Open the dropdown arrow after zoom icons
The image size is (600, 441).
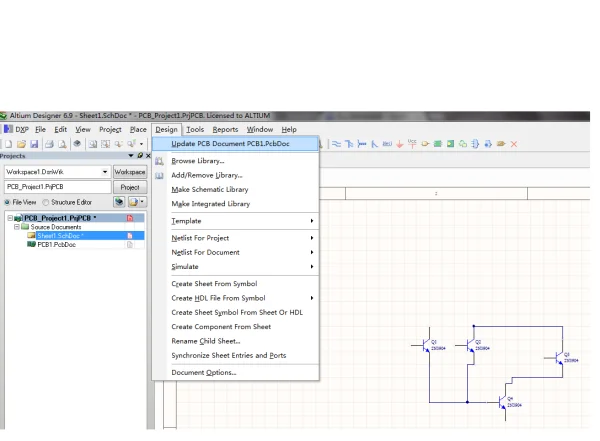[141, 144]
